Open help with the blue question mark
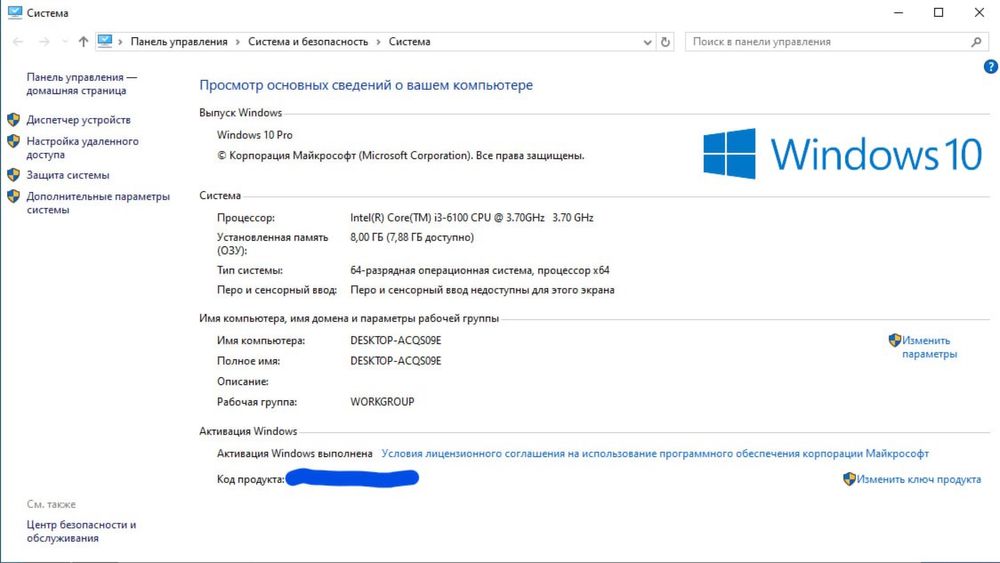 990,66
